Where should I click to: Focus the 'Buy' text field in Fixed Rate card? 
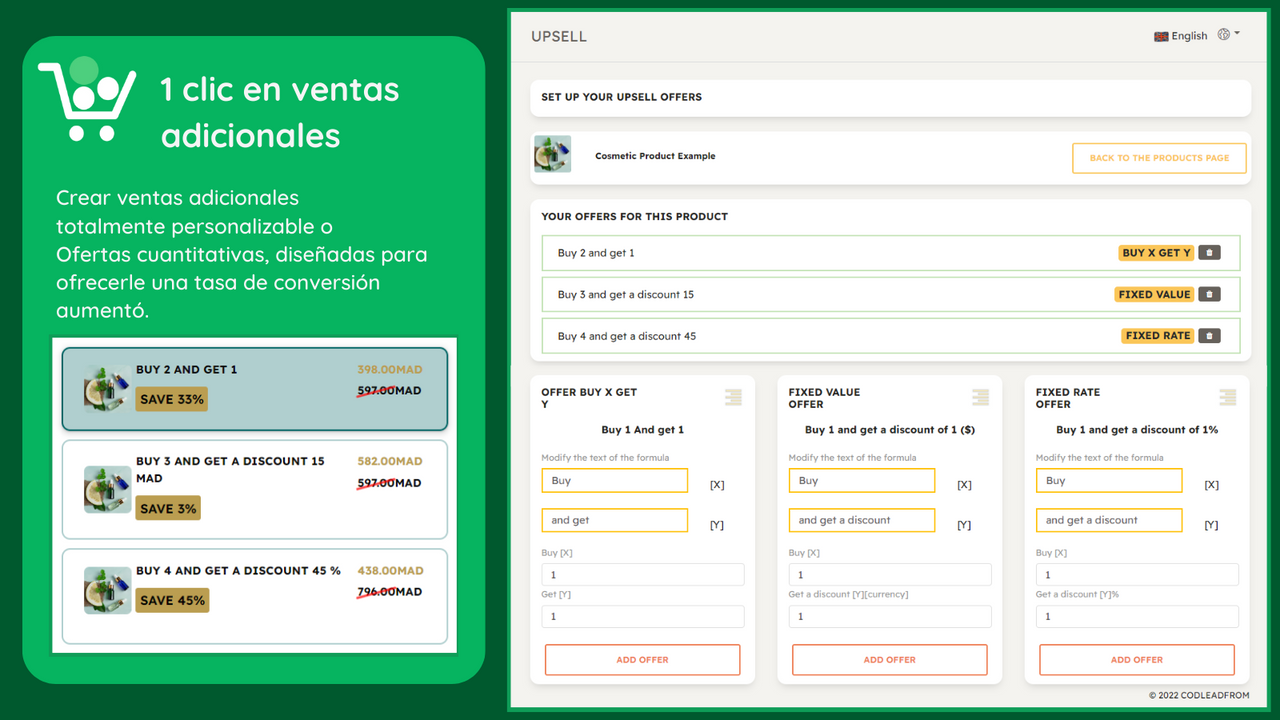click(x=1109, y=481)
